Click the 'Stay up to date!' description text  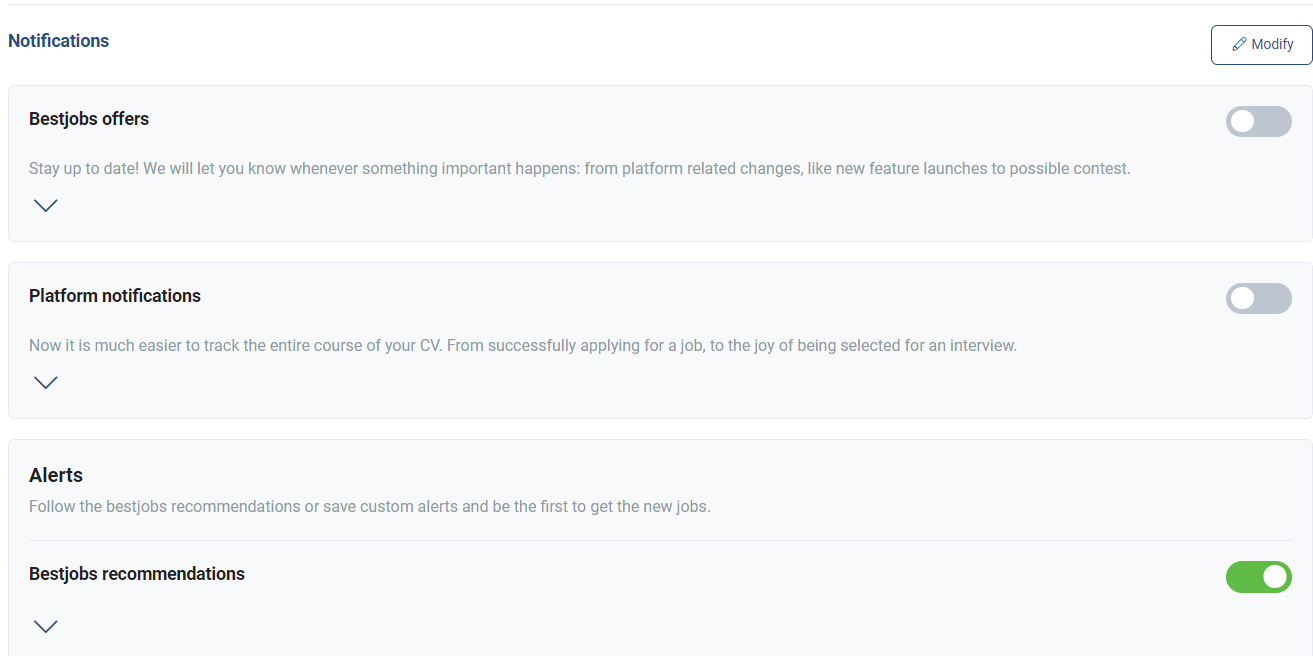[x=580, y=169]
